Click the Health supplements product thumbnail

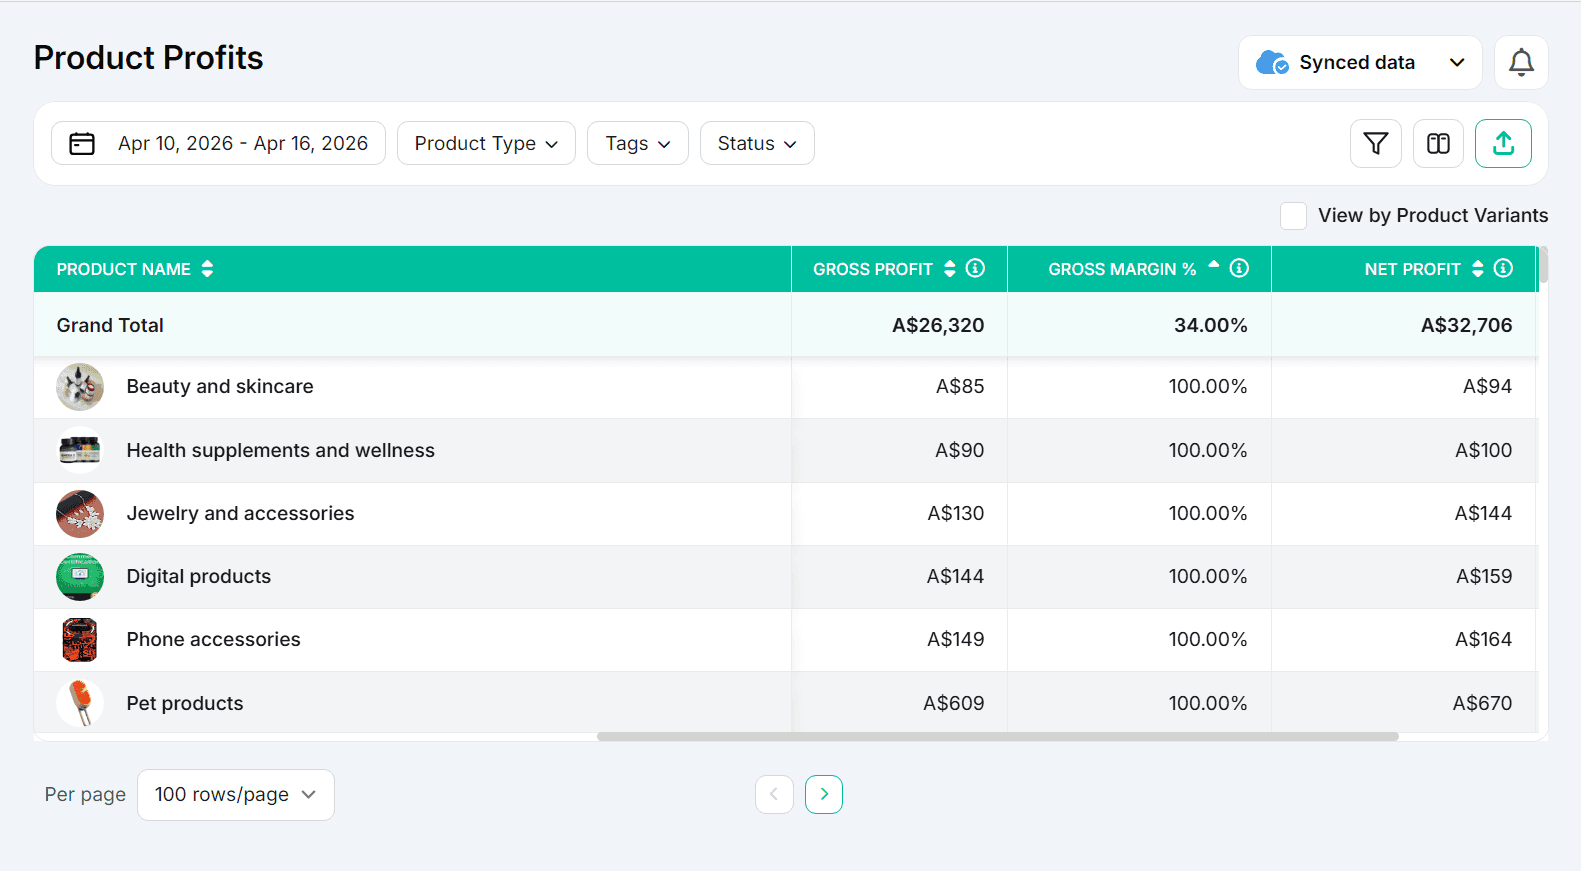[x=80, y=450]
